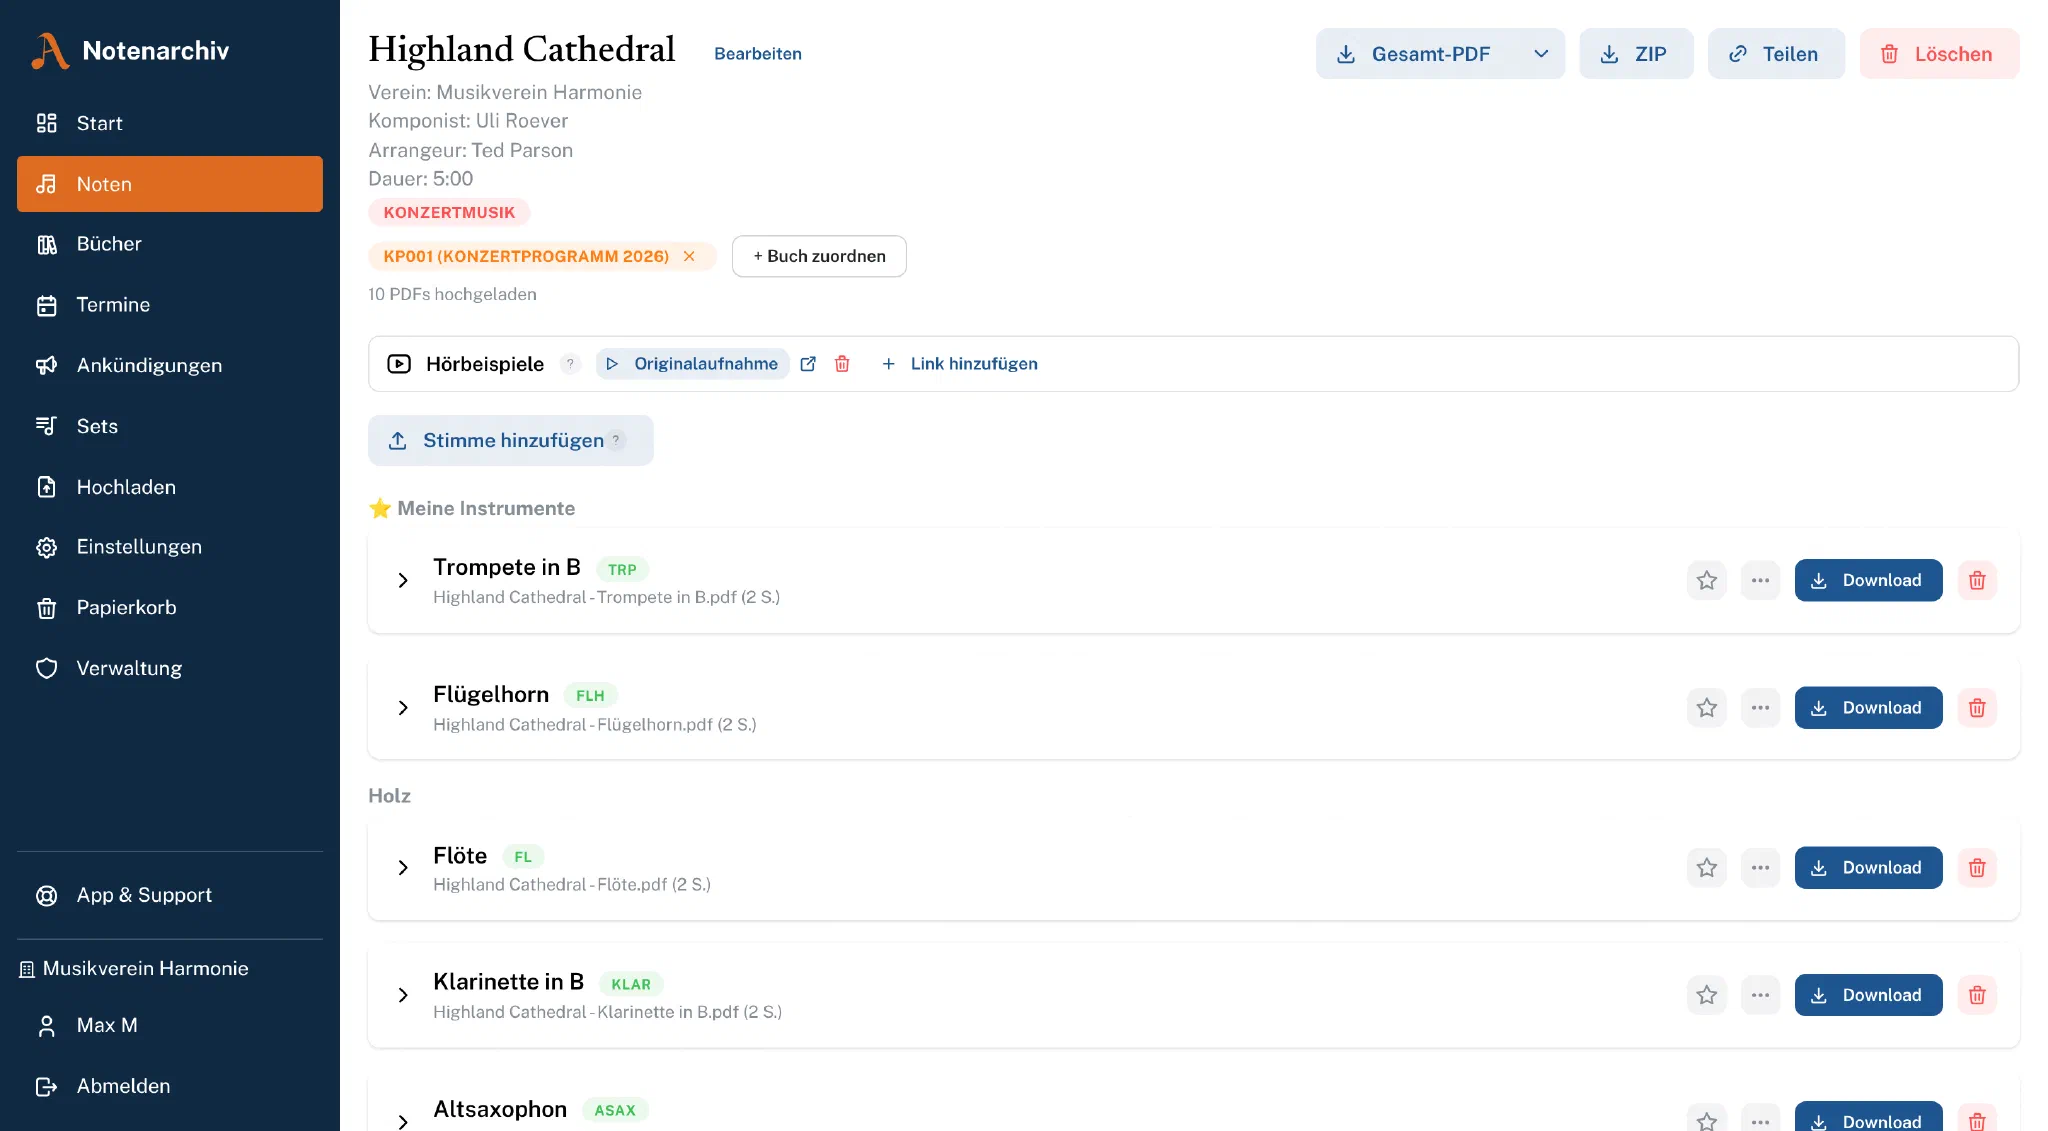Image resolution: width=2048 pixels, height=1131 pixels.
Task: Download the Trompete in B part
Action: 1868,580
